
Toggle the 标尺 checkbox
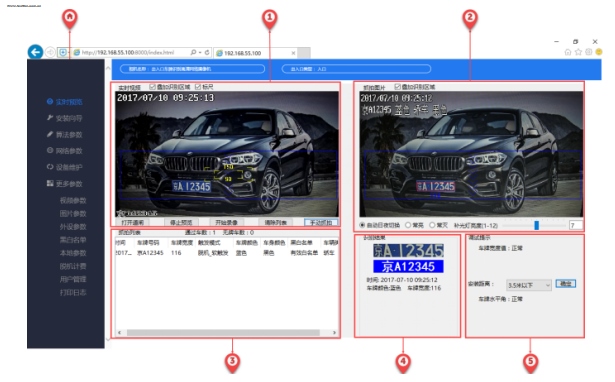click(198, 87)
